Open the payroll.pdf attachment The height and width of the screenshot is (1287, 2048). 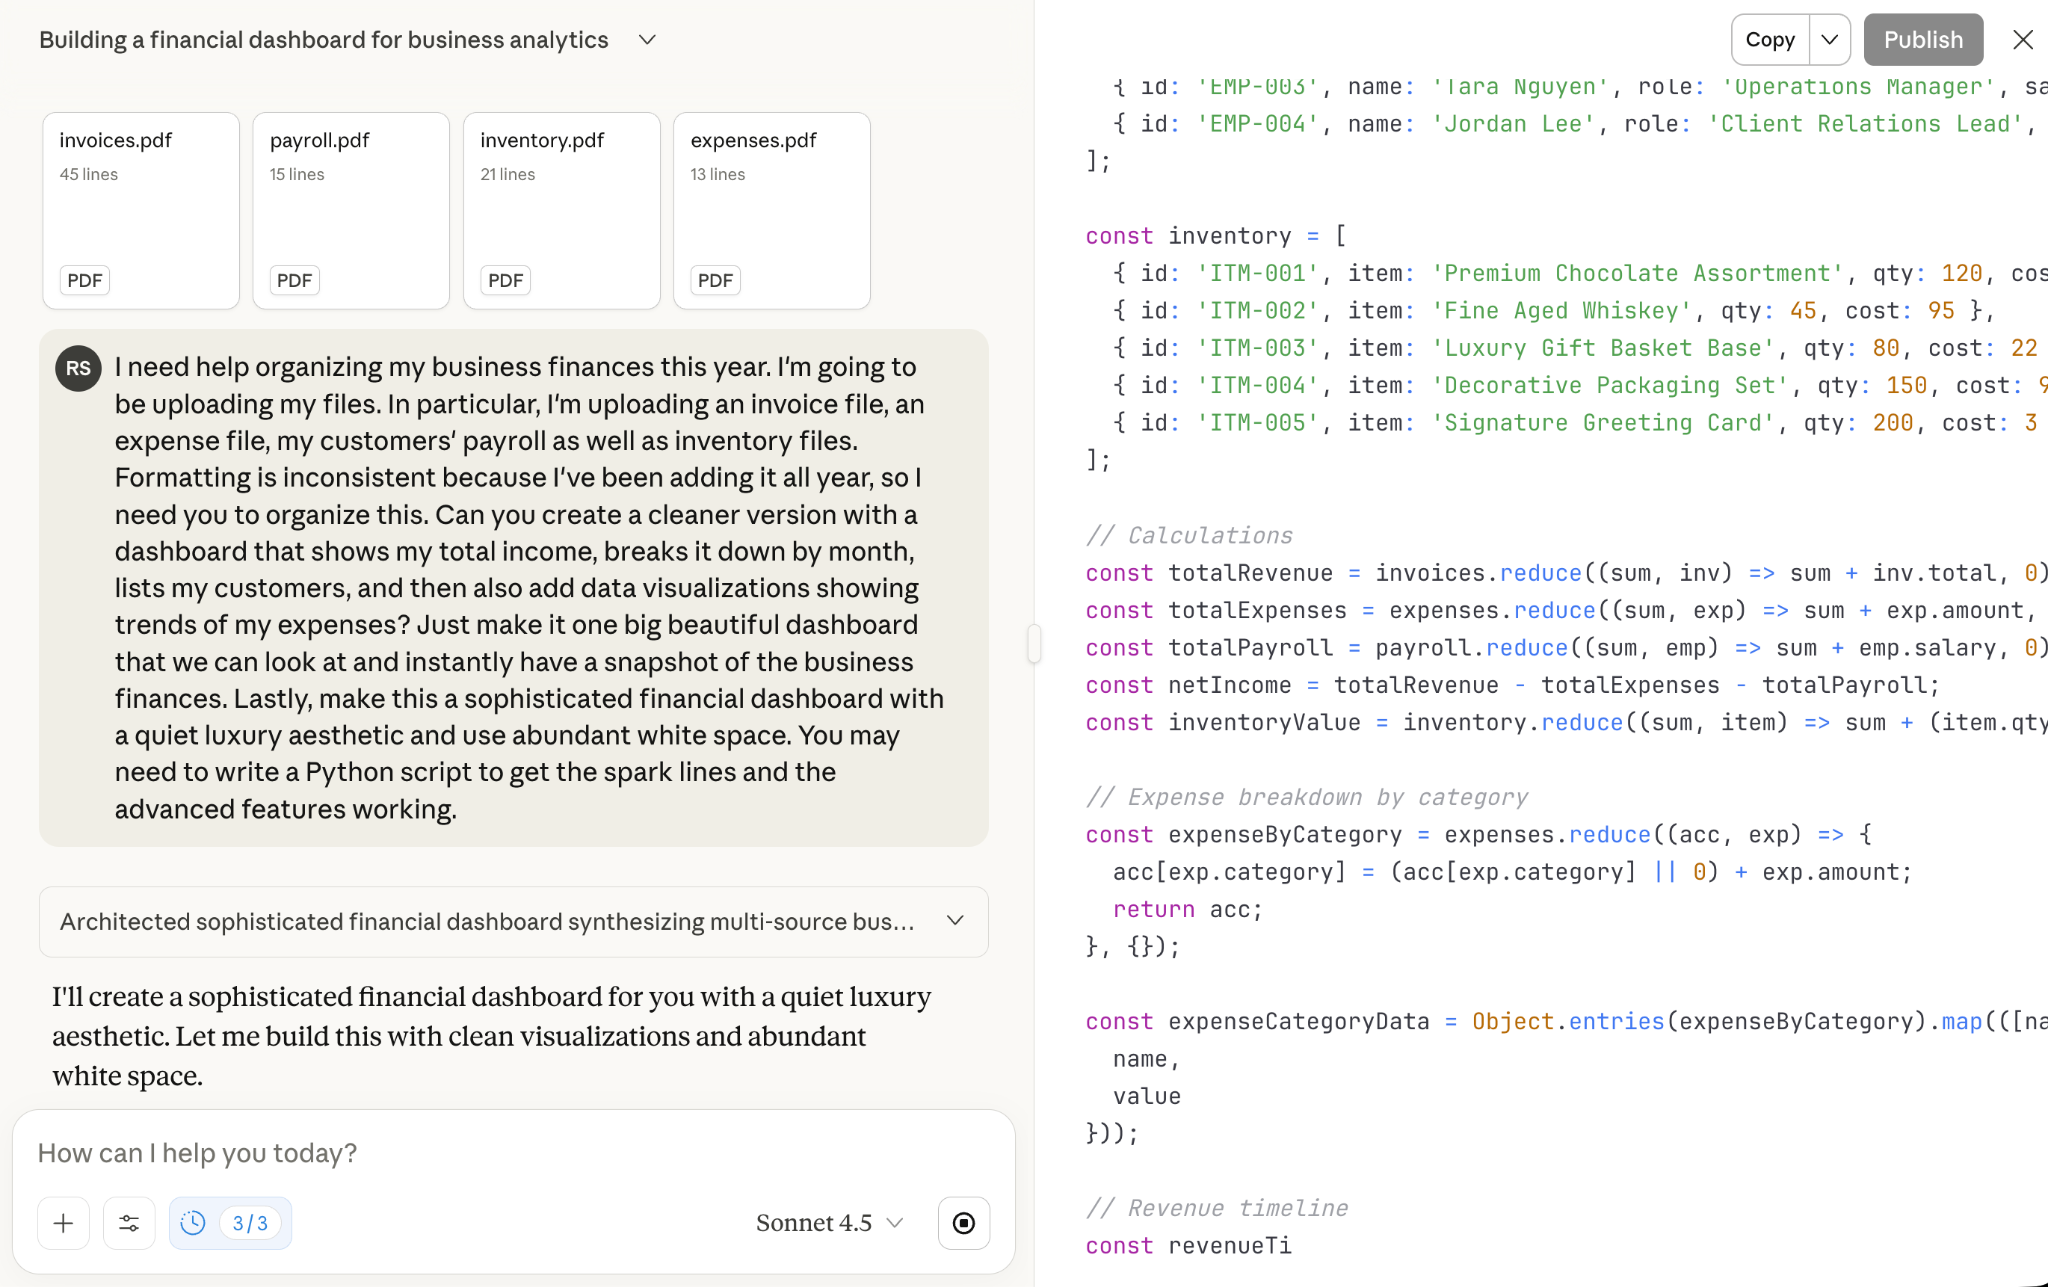pos(351,210)
